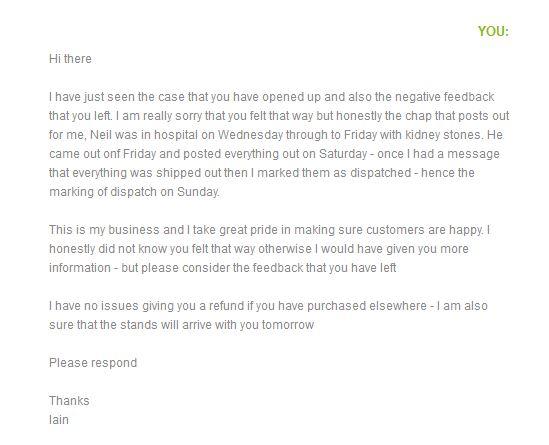
Task: Click the word 'hospital' in the message
Action: (x=176, y=135)
